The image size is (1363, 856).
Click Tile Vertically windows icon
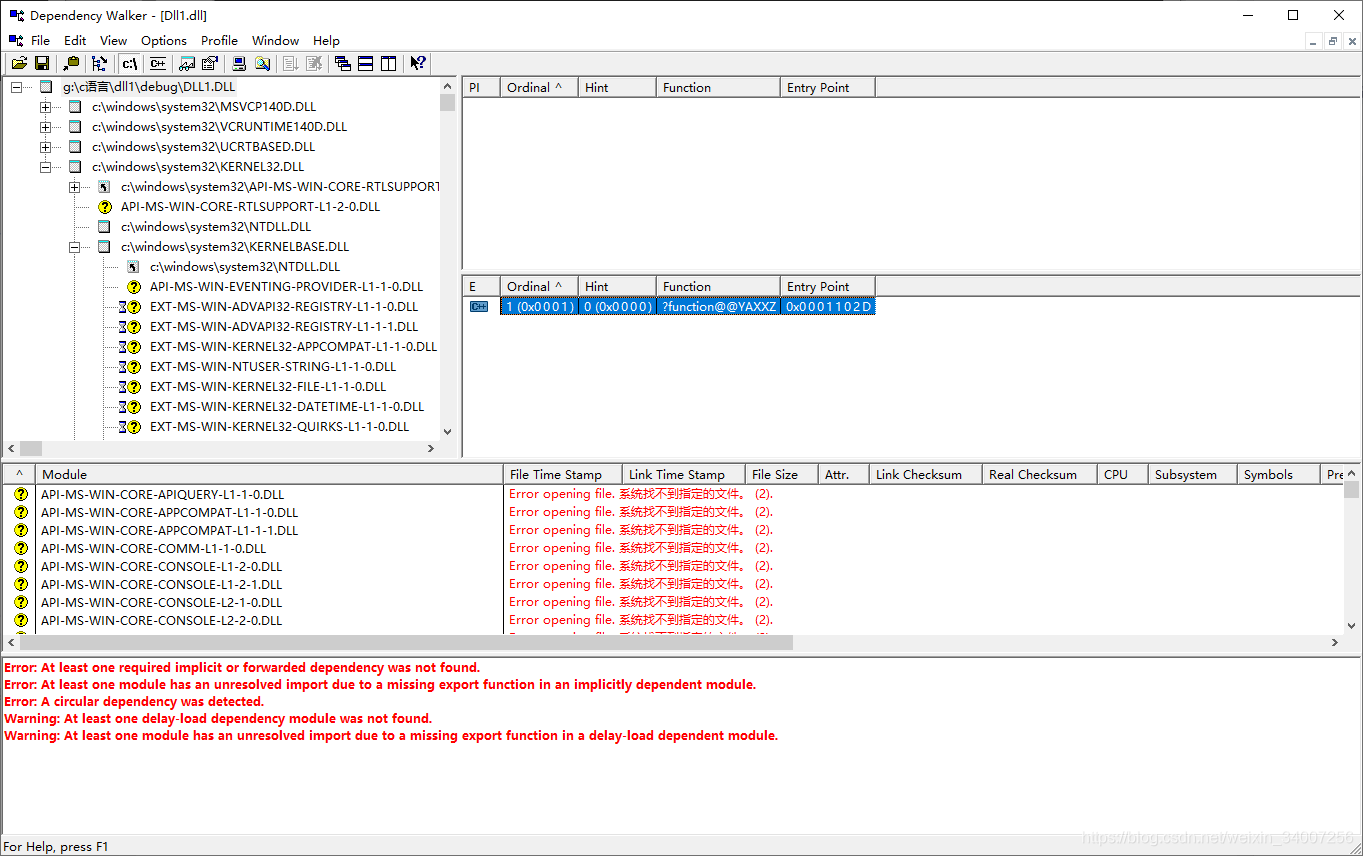point(389,63)
